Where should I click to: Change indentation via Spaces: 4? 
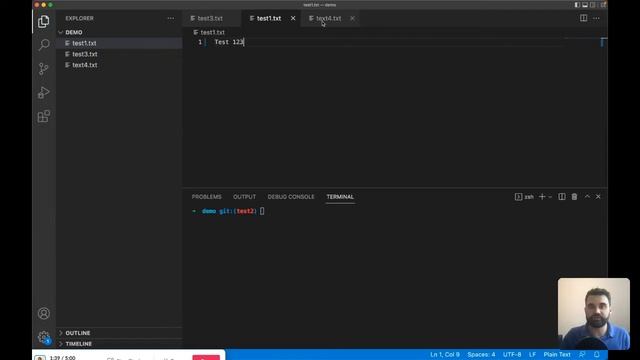coord(481,355)
